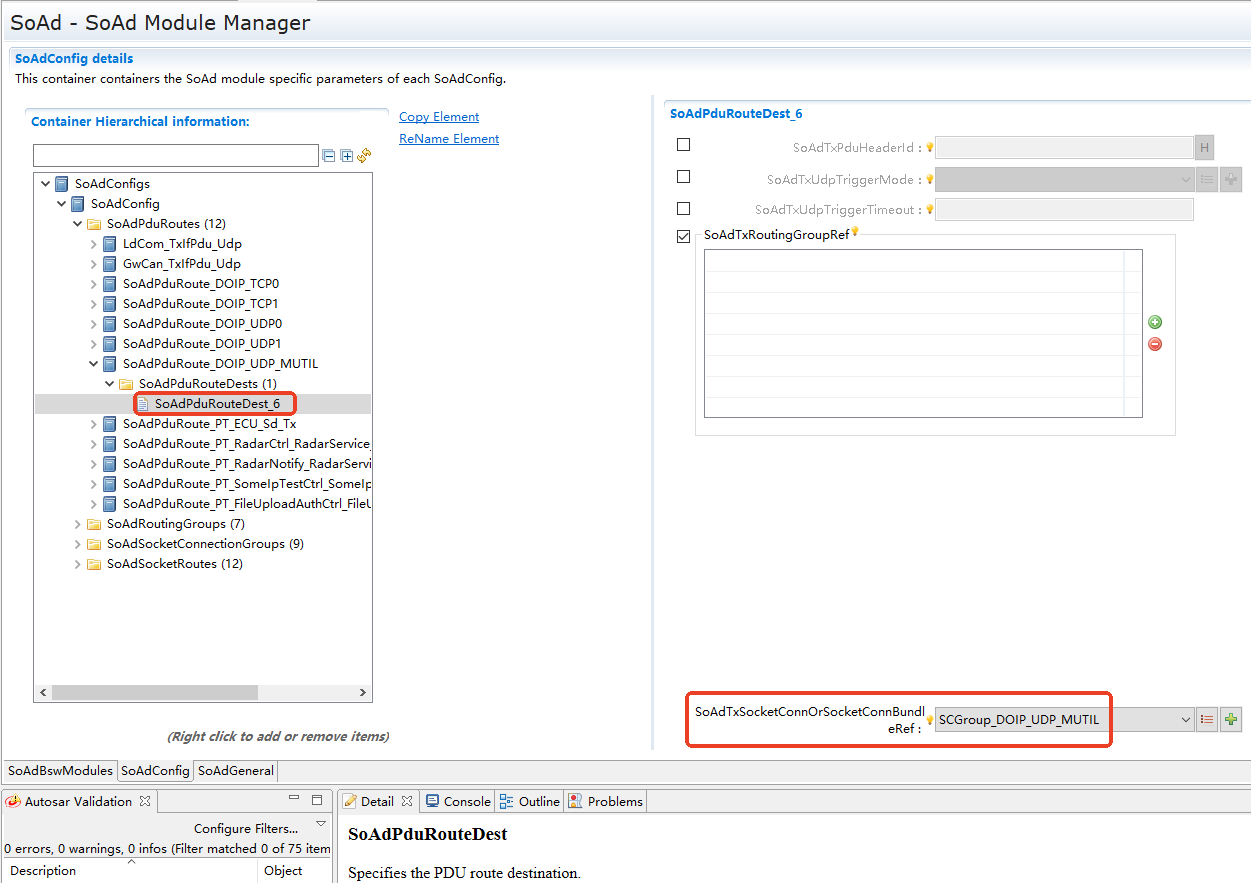Viewport: 1251px width, 883px height.
Task: Click the Copy Element link
Action: click(439, 117)
